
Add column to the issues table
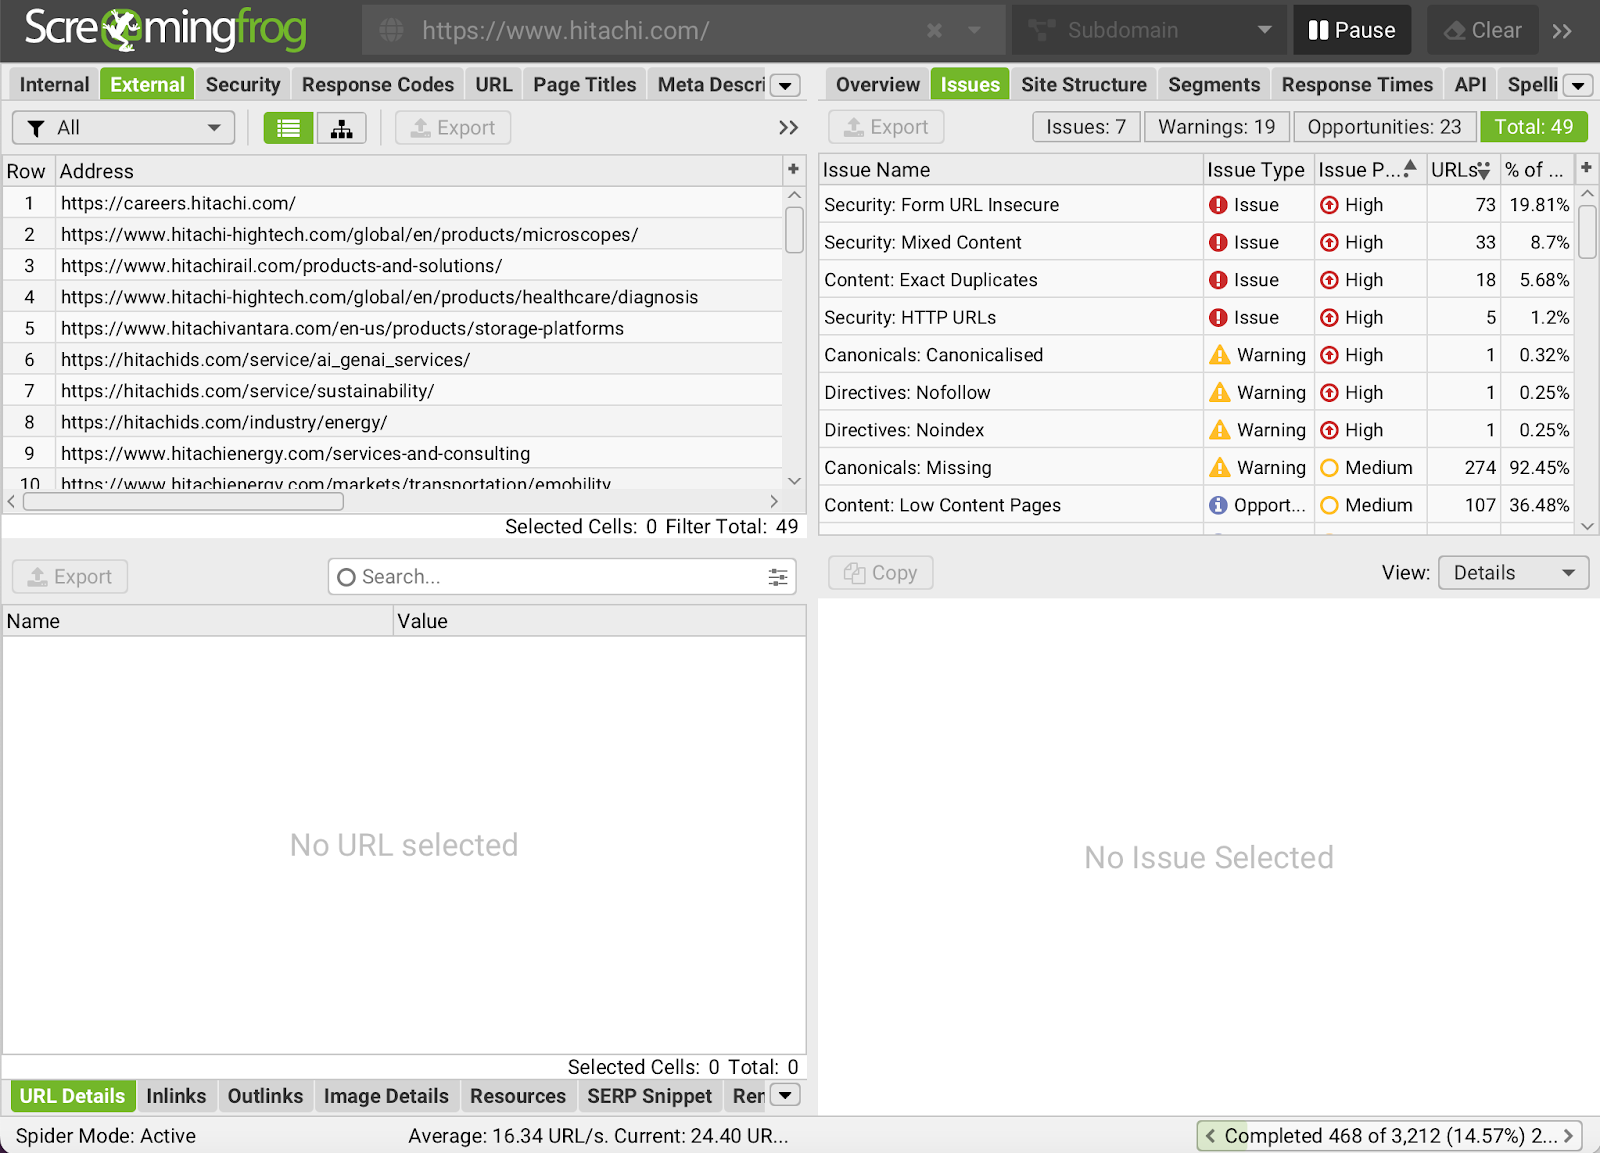1586,168
